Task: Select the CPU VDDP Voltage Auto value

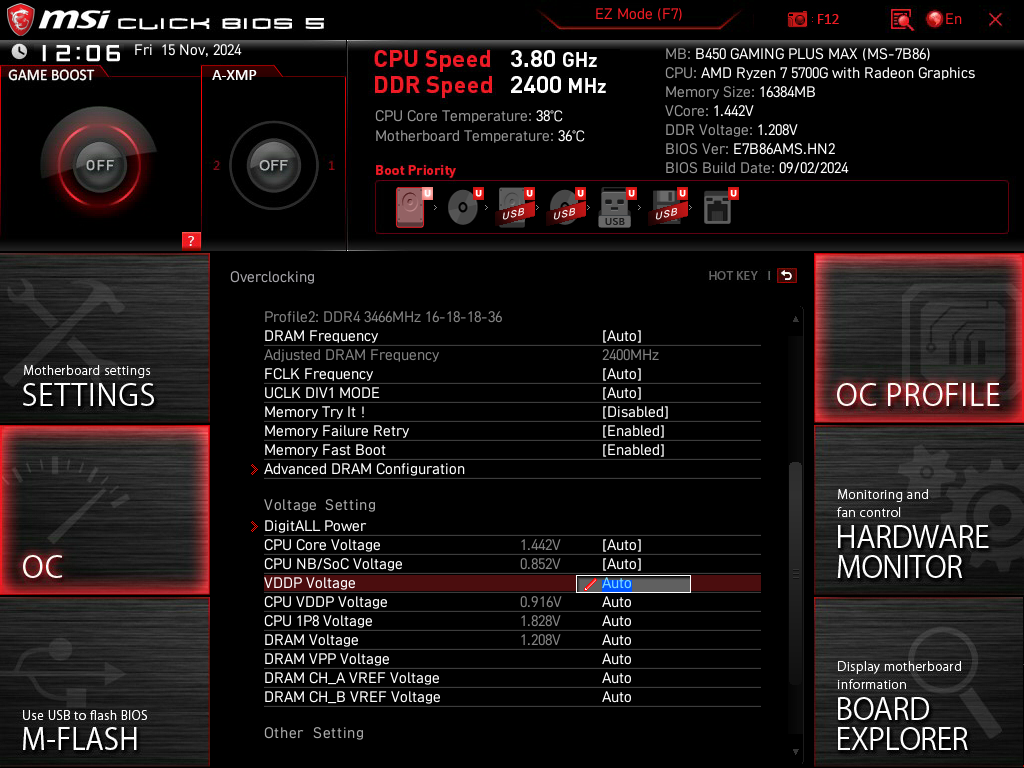Action: coord(616,601)
